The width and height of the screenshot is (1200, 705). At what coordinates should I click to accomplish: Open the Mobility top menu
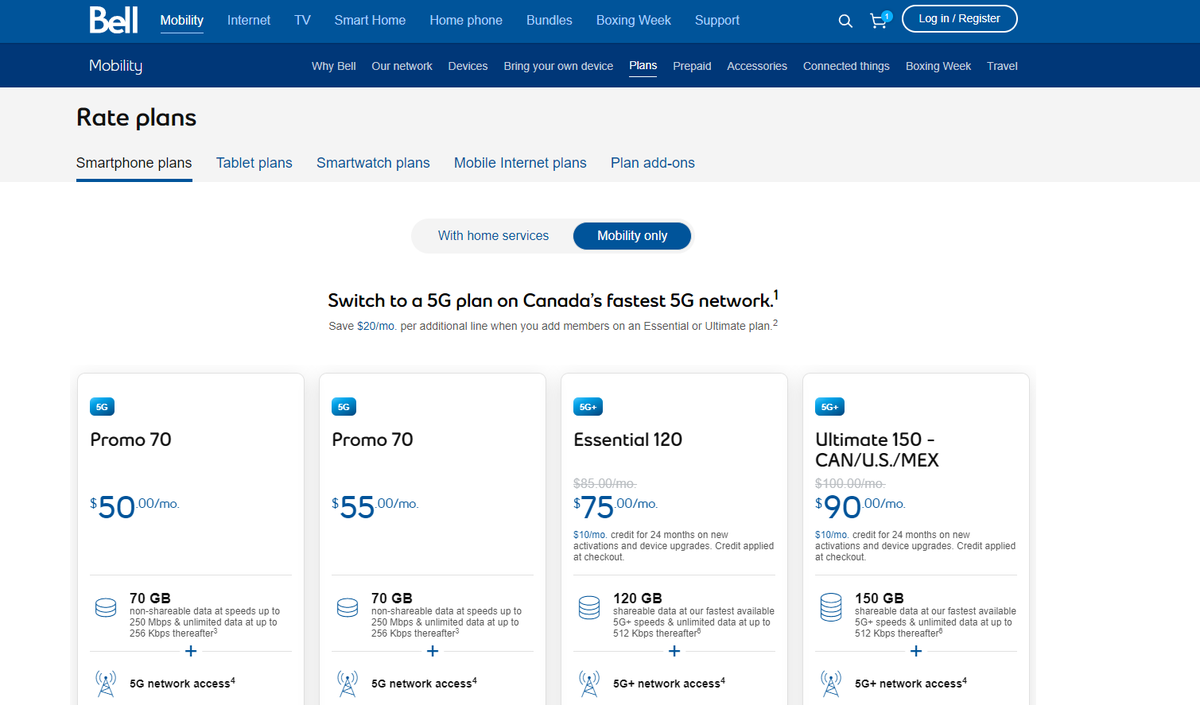coord(182,20)
